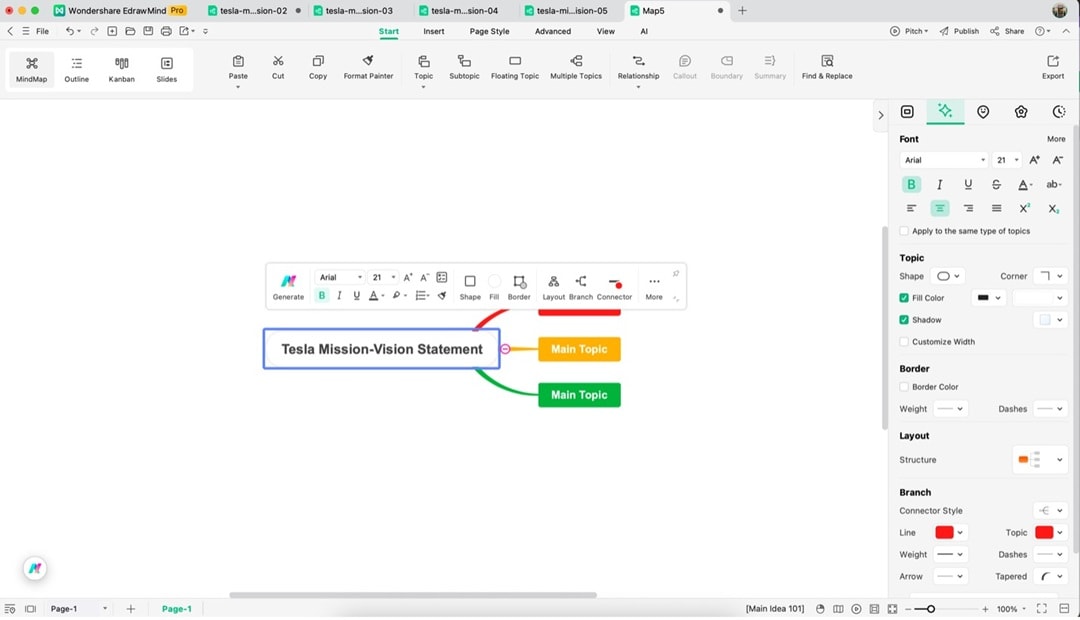
Task: Open Connector option in floating toolbar
Action: (614, 287)
